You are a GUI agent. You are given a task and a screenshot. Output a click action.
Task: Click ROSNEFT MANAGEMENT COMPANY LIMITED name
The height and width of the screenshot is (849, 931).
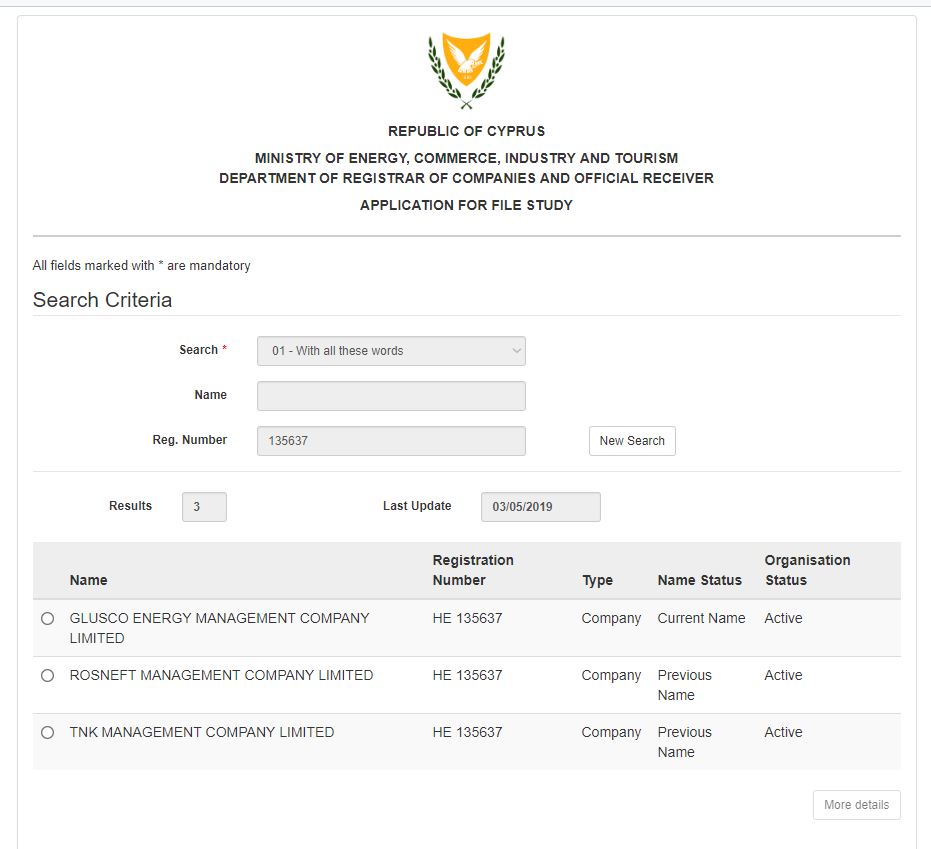point(221,676)
